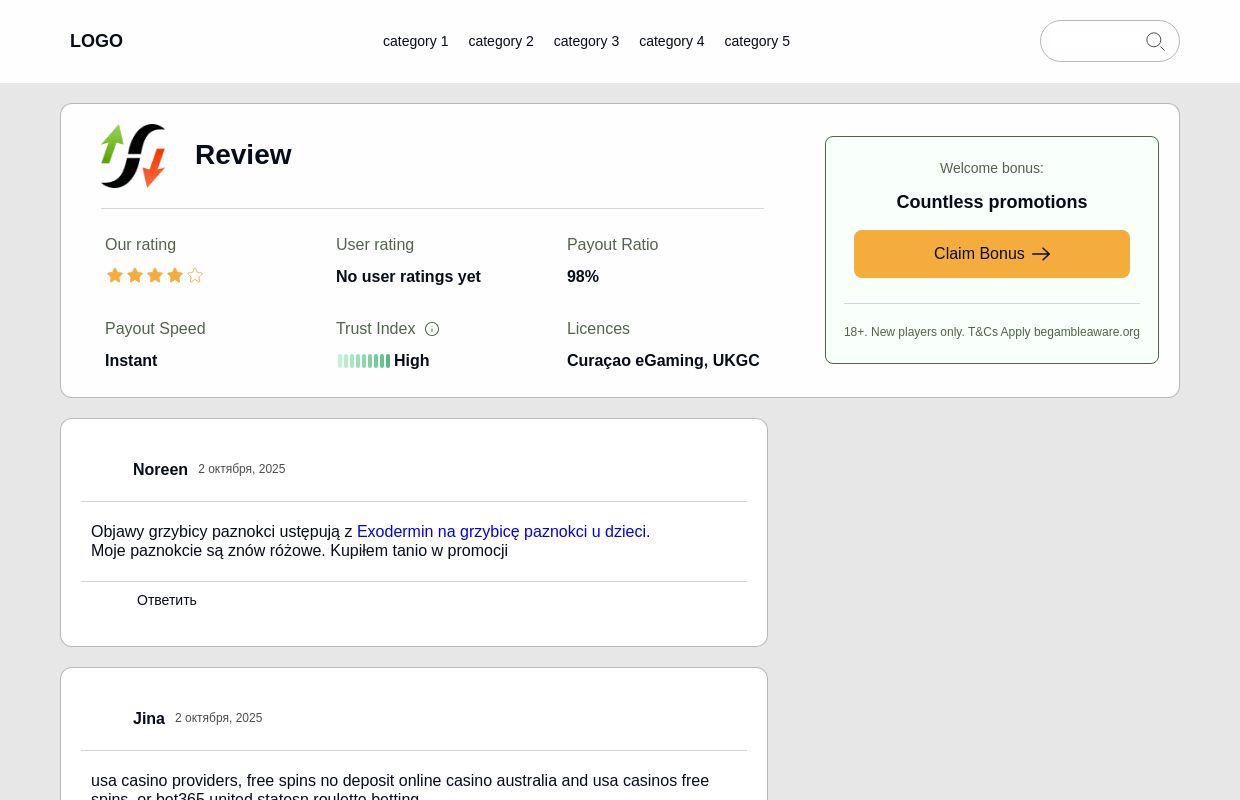Open category 2 in navigation
This screenshot has height=800, width=1240.
click(x=501, y=41)
